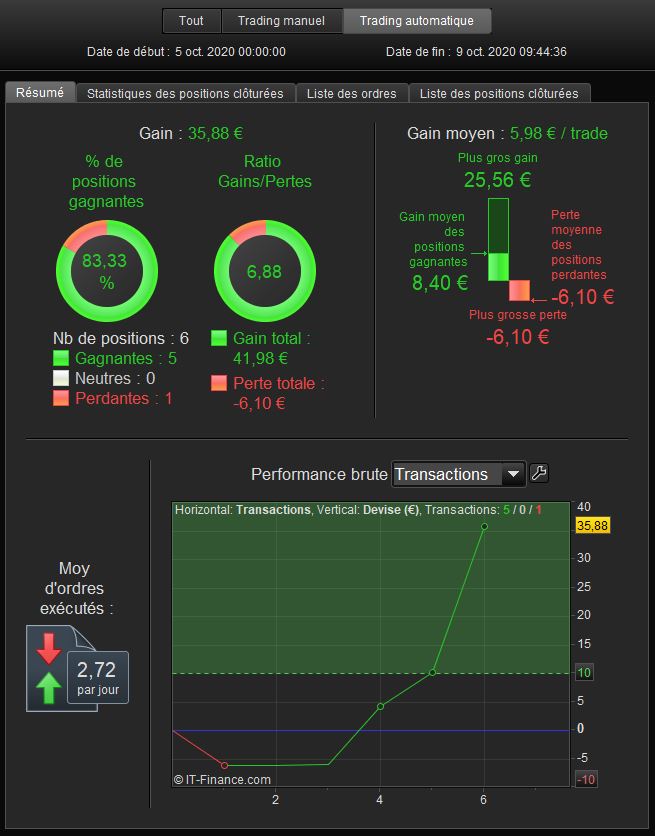Select the Trading automatique filter
Viewport: 655px width, 836px height.
pos(417,21)
